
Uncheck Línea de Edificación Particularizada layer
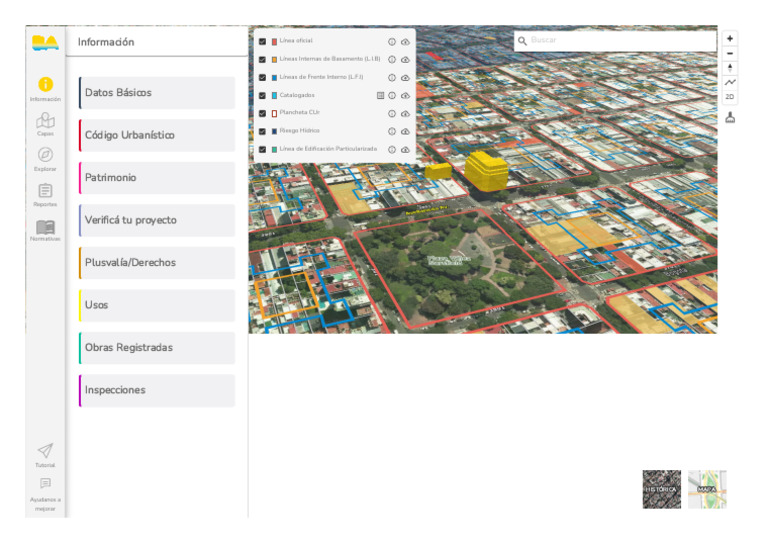263,149
